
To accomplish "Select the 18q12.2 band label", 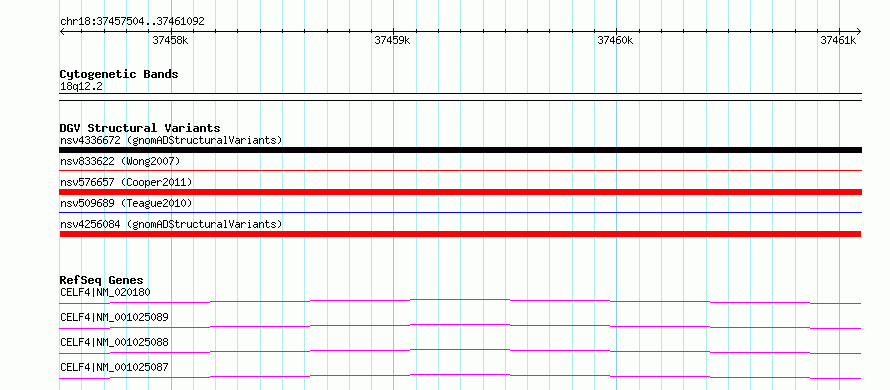I will pos(82,87).
